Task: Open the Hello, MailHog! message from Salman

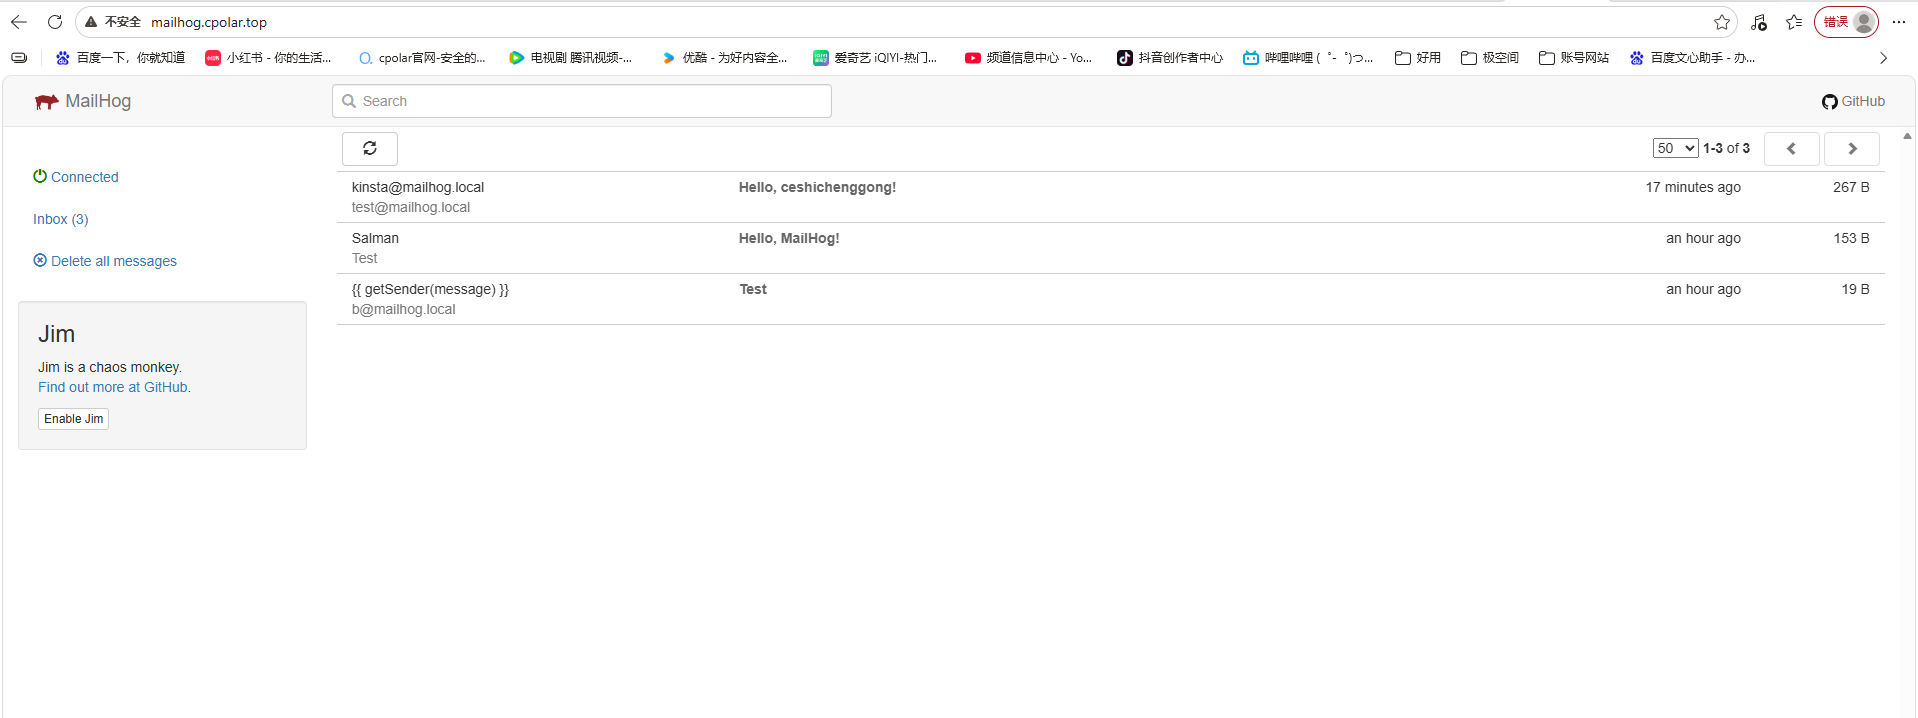Action: tap(788, 238)
